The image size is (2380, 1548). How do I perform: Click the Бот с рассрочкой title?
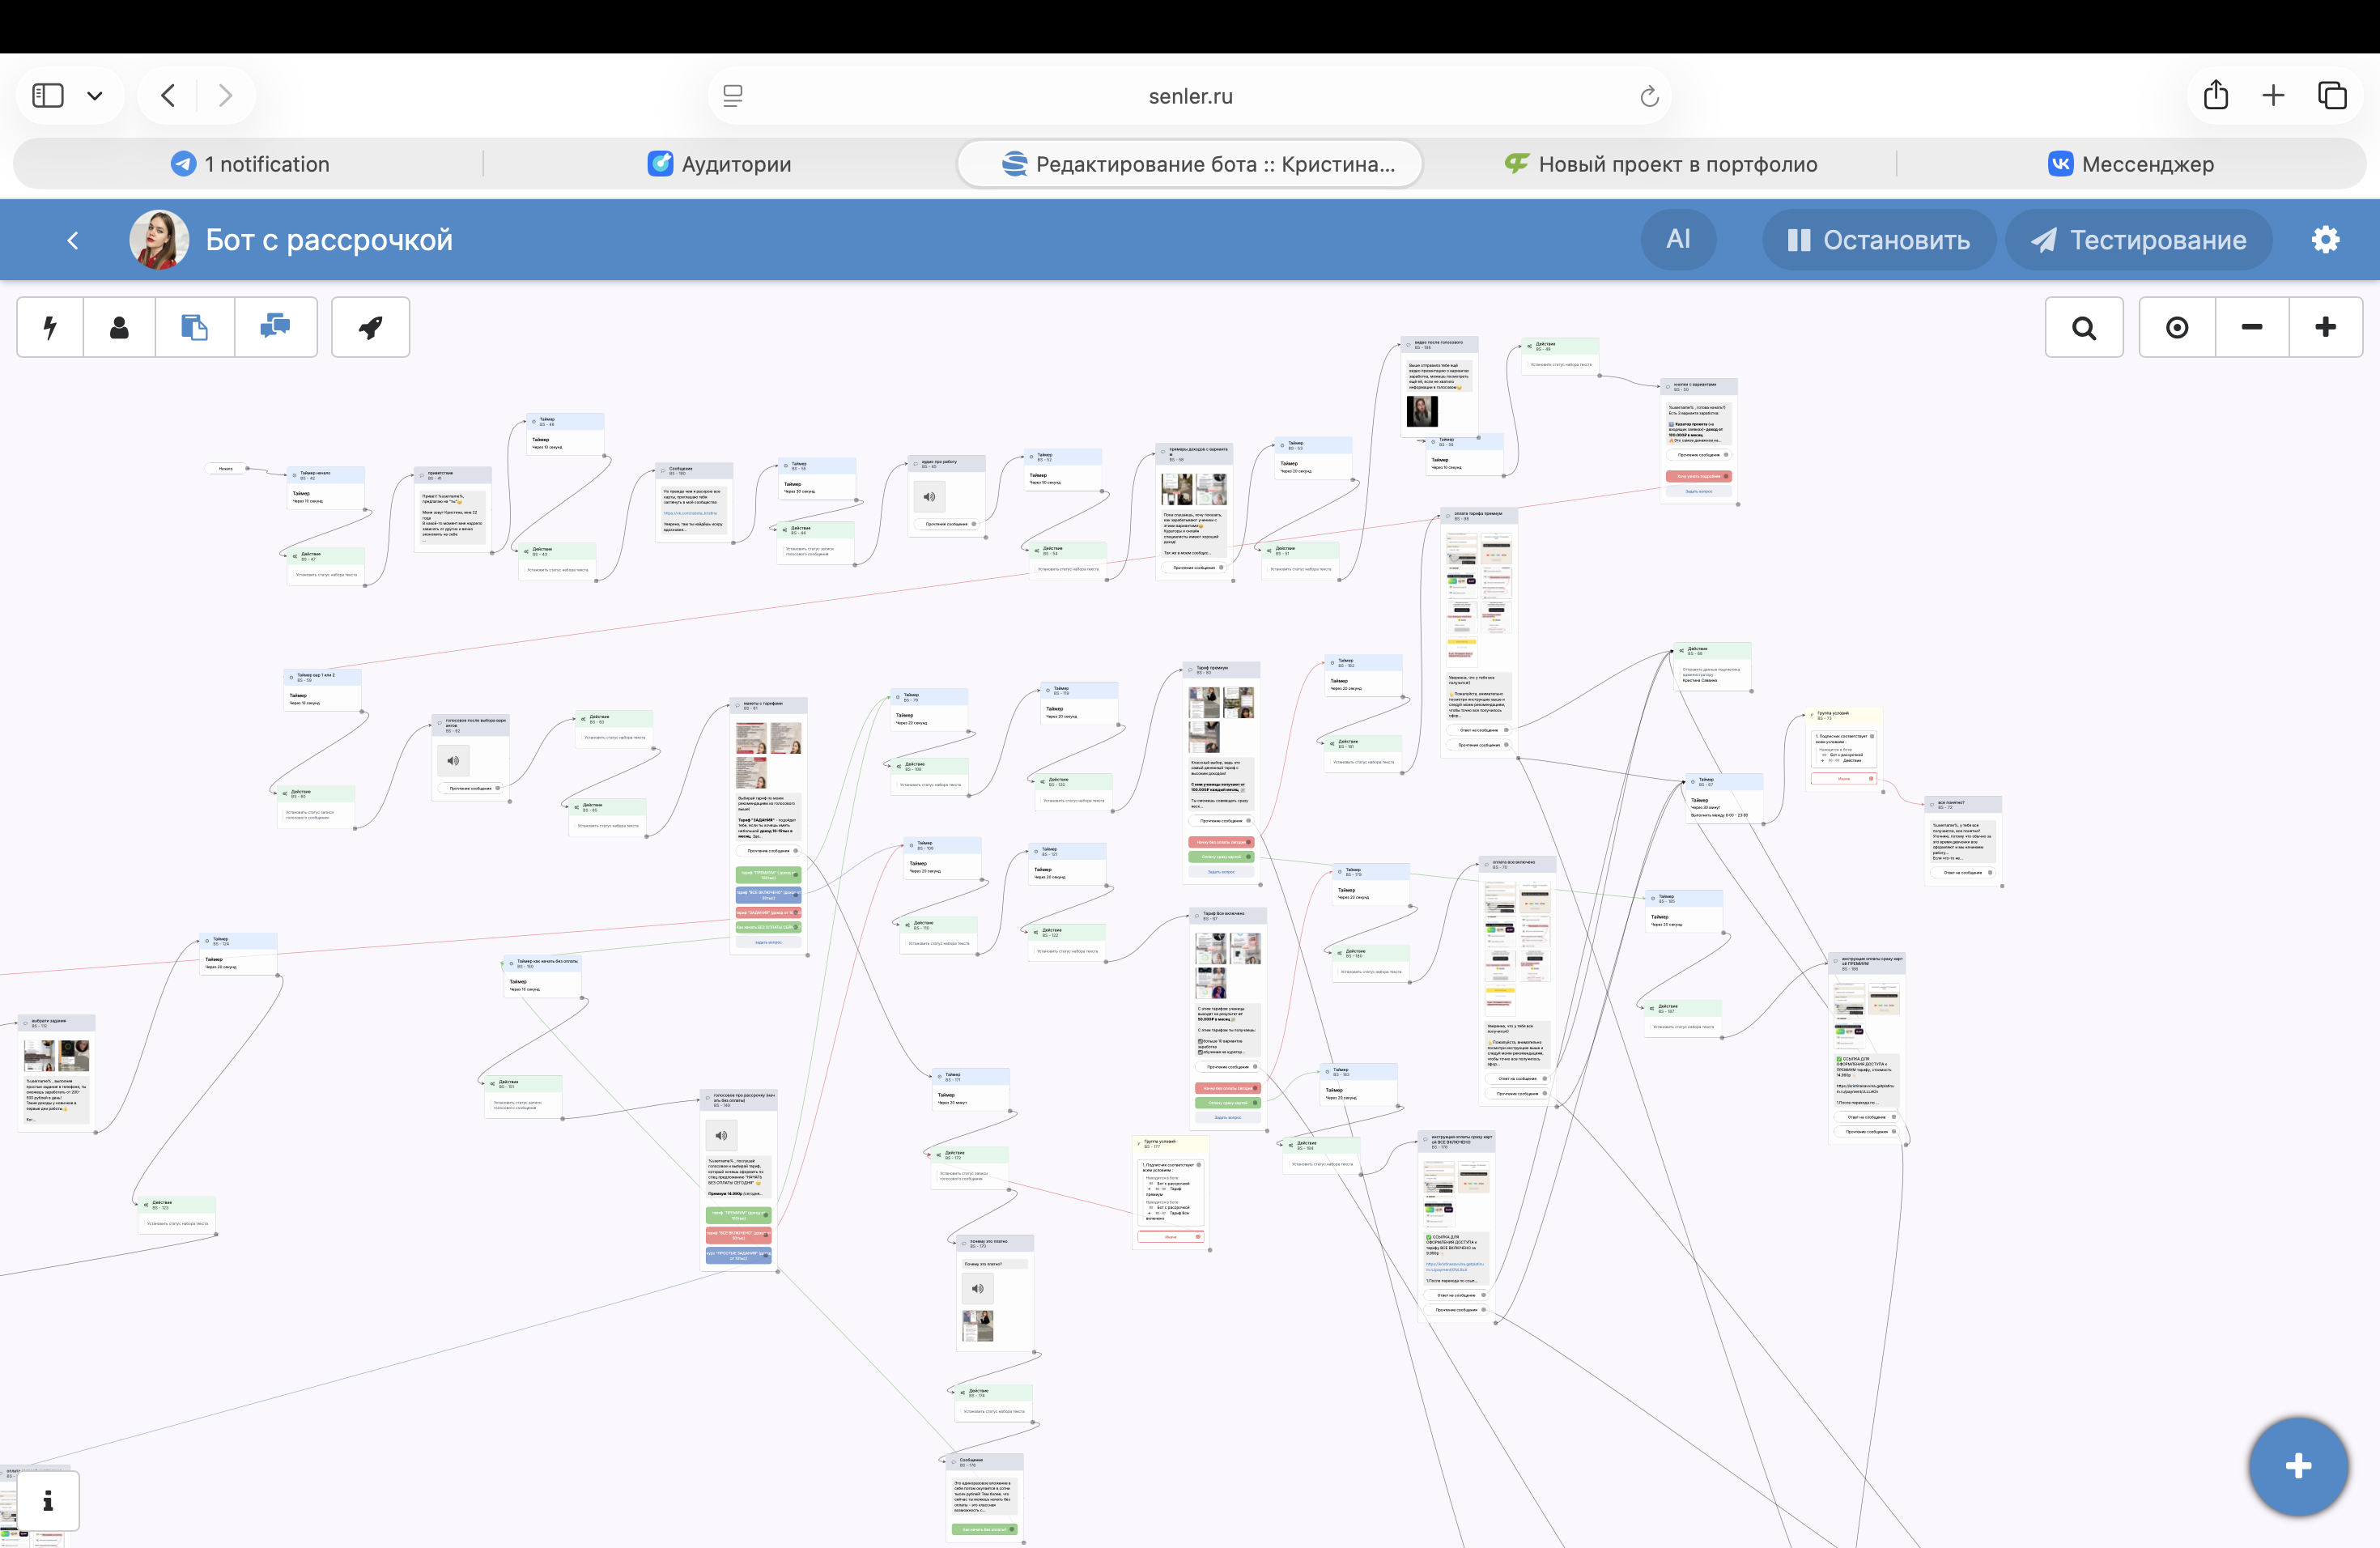[329, 240]
